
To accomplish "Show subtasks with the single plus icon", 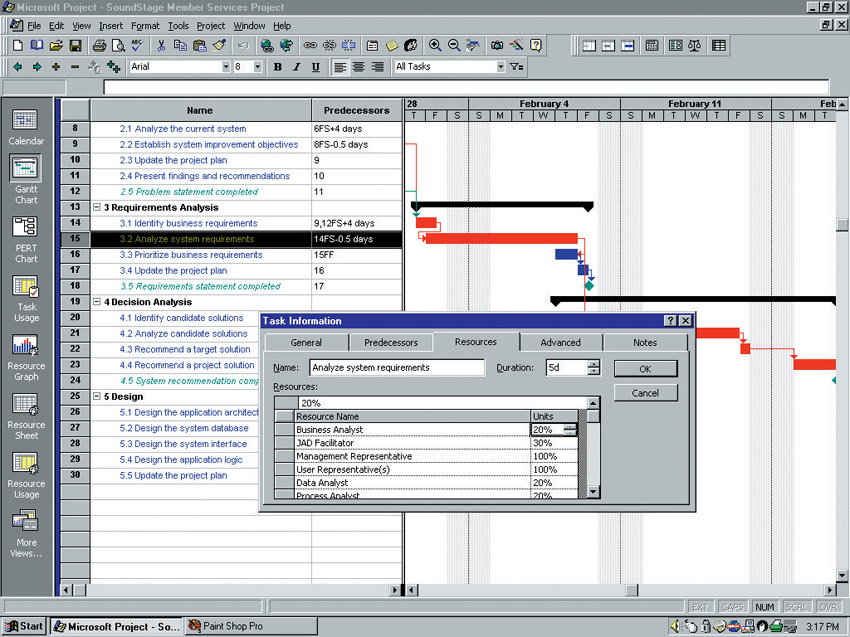I will coord(56,67).
